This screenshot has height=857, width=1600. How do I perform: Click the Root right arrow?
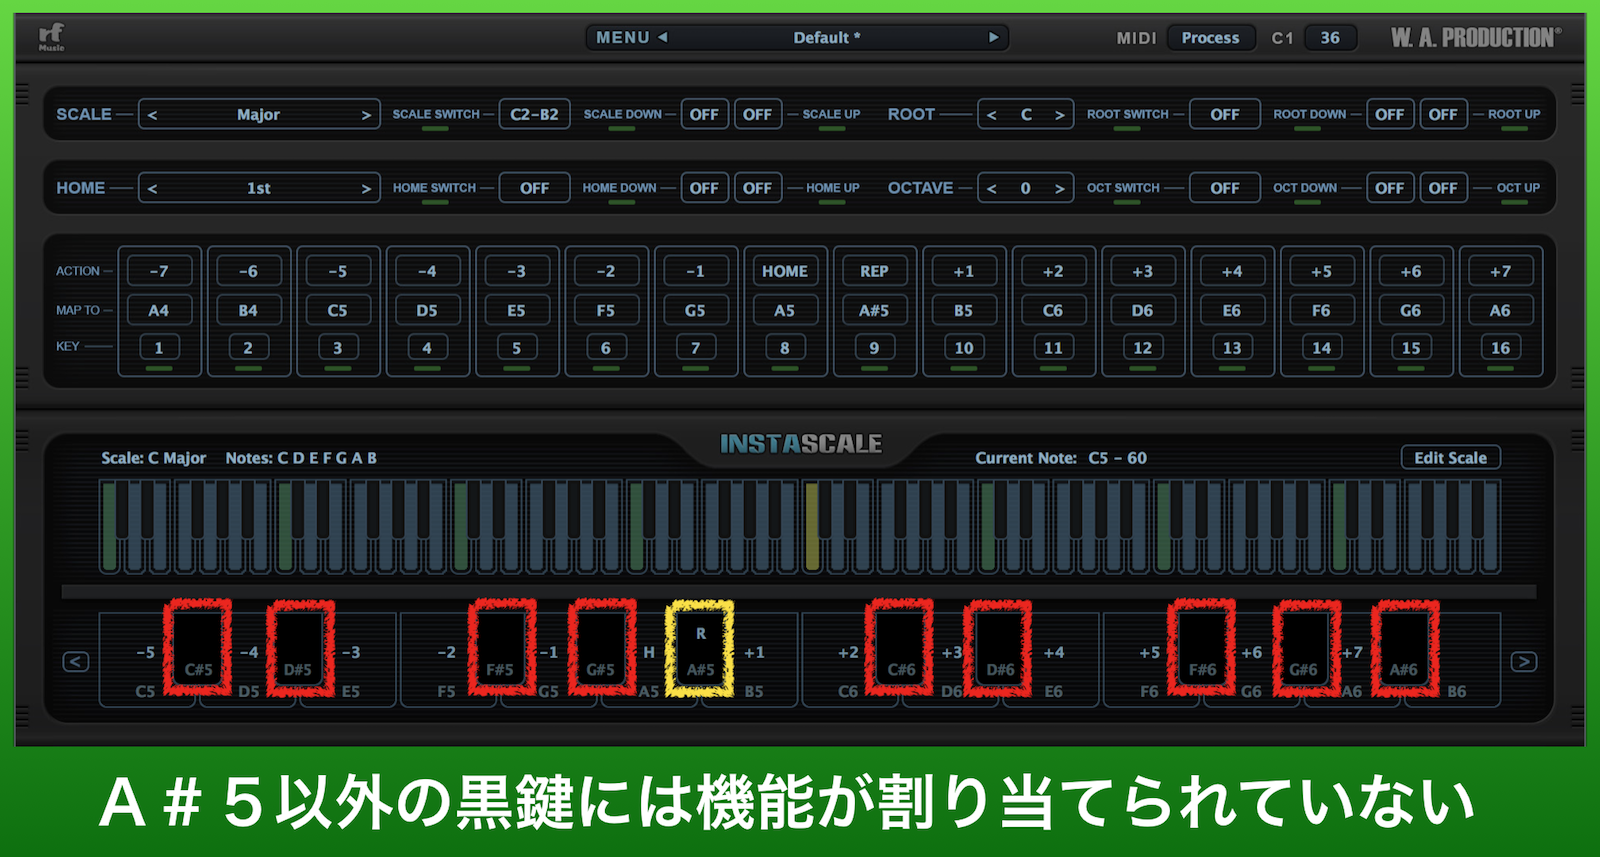click(1059, 115)
